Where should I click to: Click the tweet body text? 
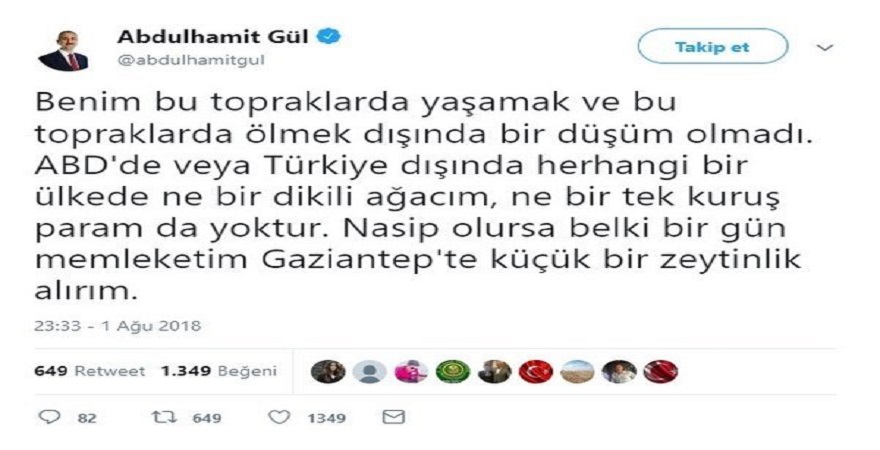click(423, 198)
